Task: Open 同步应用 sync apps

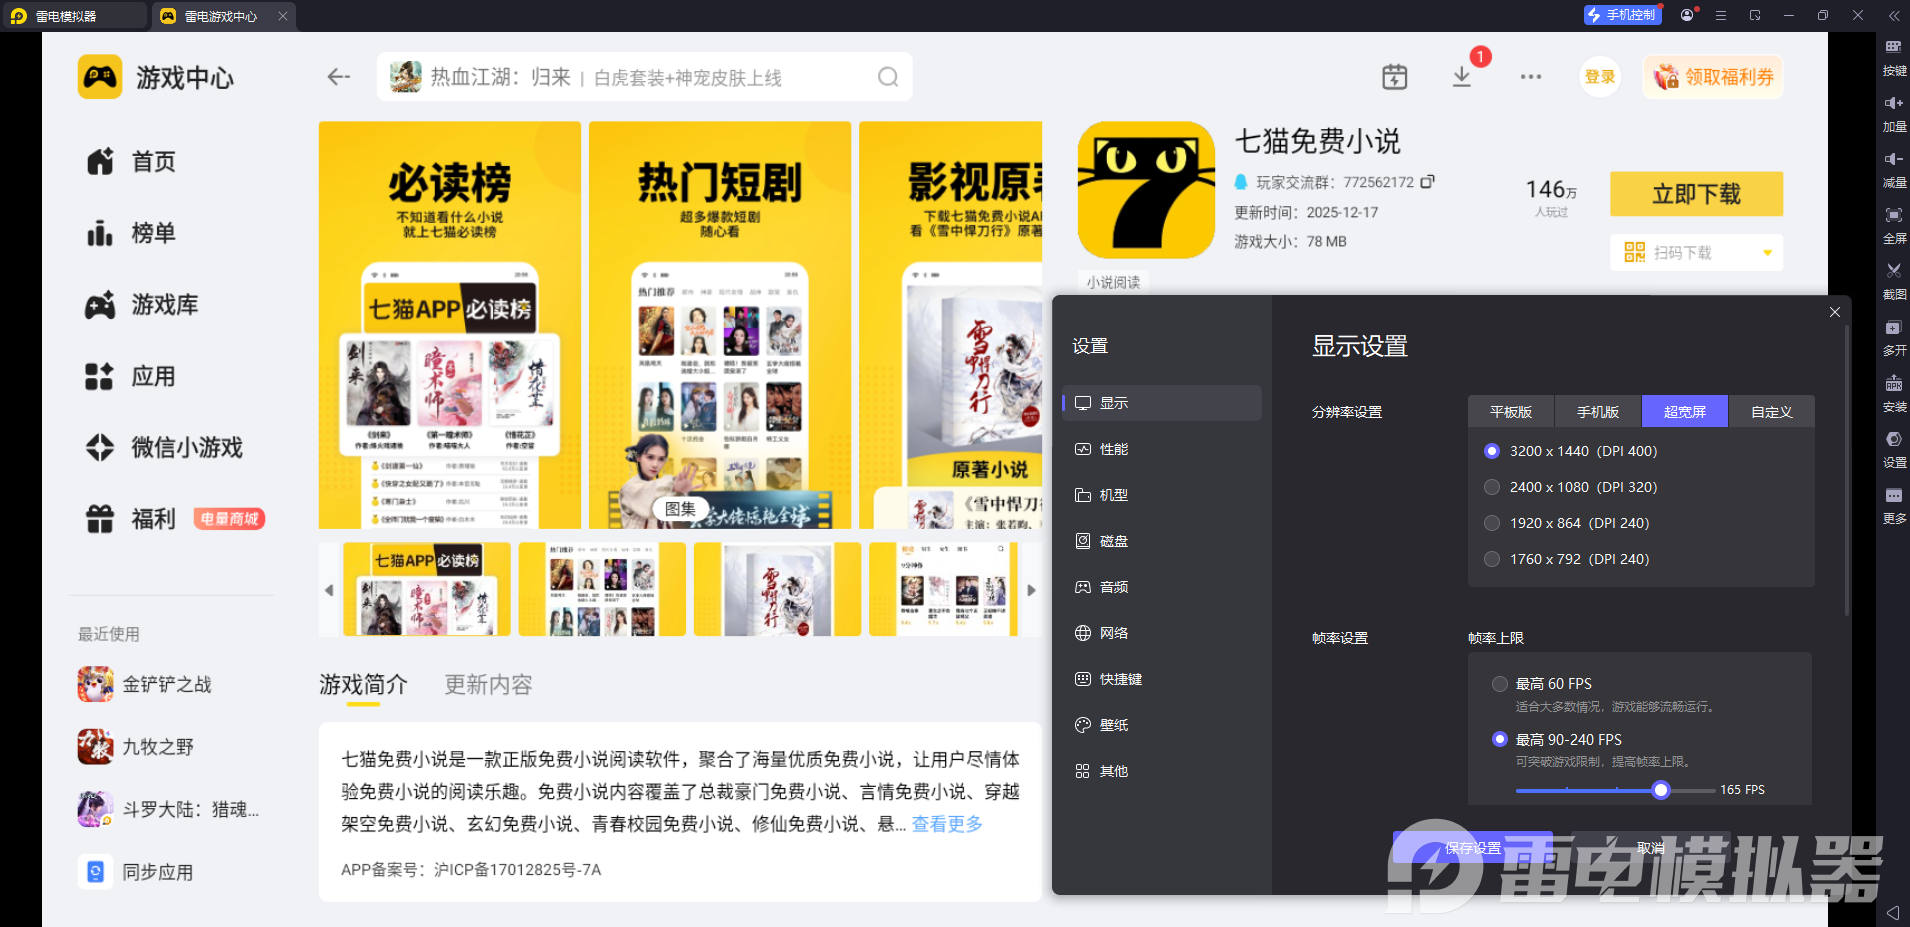Action: [136, 872]
